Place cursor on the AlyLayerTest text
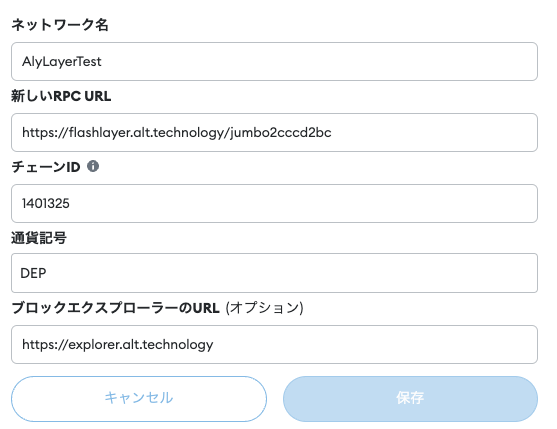557x429 pixels. pos(62,61)
